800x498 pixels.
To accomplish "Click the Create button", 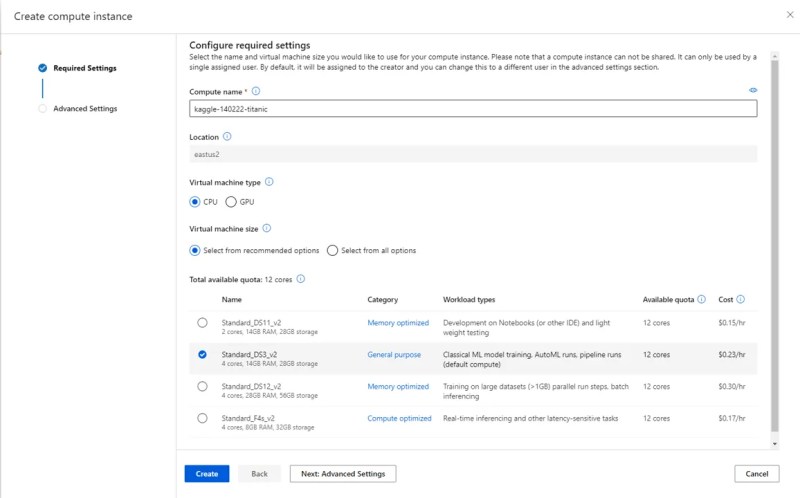I will [x=207, y=474].
